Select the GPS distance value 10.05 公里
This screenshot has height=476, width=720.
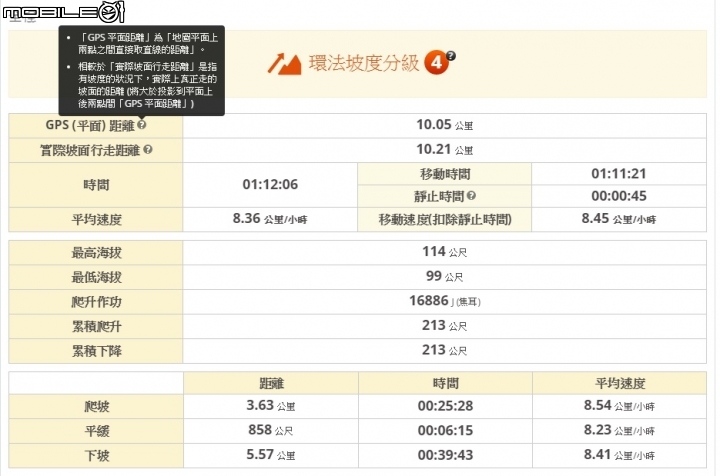444,125
